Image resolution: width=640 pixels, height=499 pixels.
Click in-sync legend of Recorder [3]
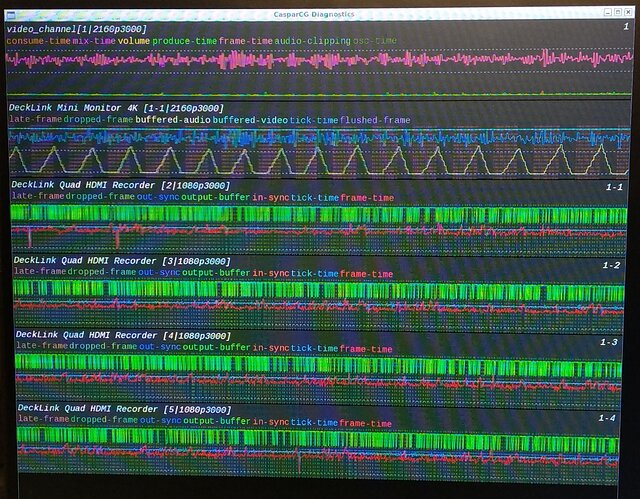tap(271, 273)
